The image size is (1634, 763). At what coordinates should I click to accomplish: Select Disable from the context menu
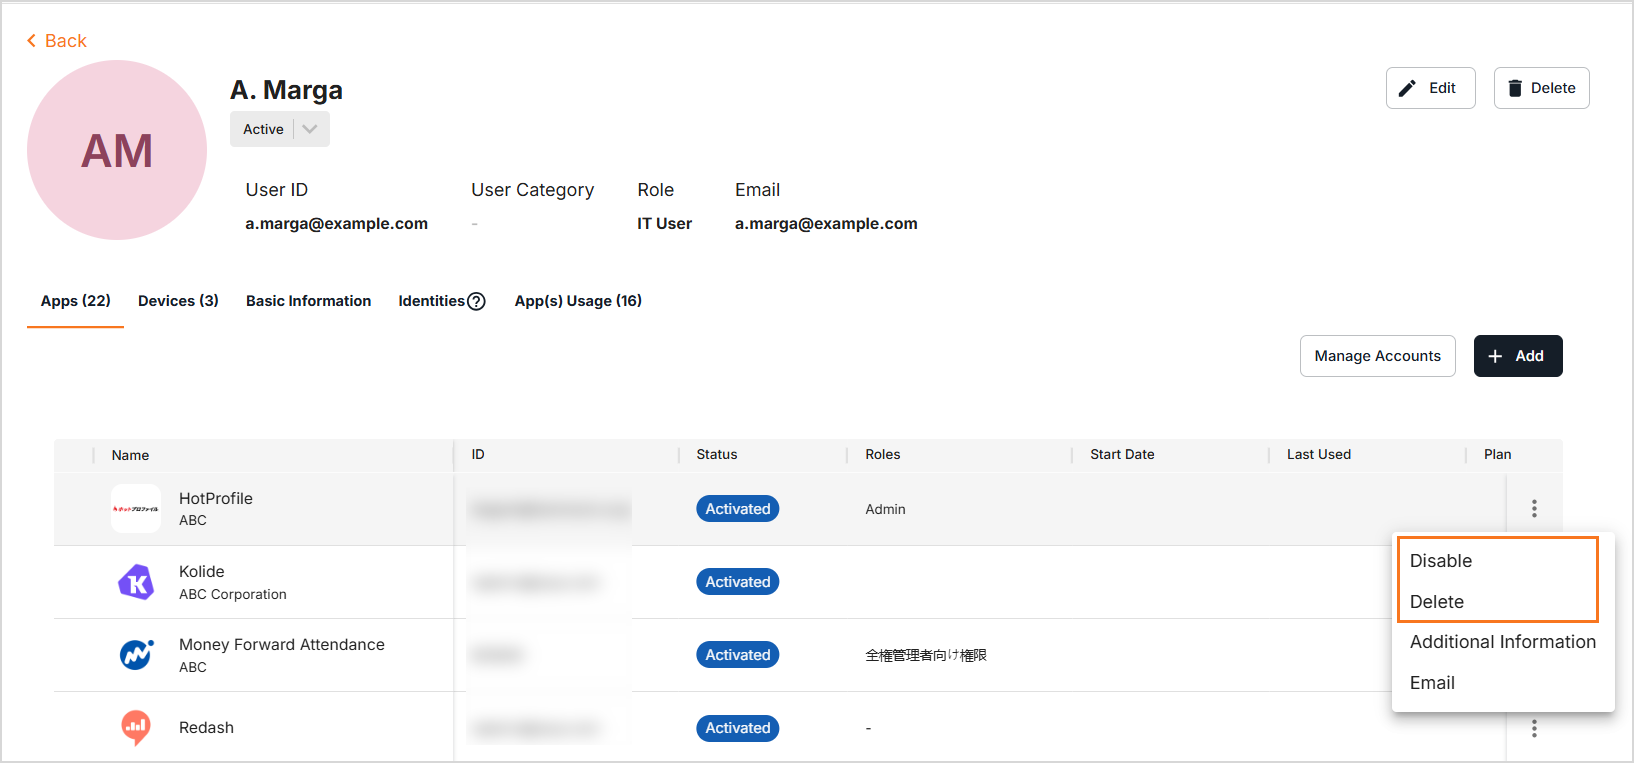pyautogui.click(x=1441, y=561)
